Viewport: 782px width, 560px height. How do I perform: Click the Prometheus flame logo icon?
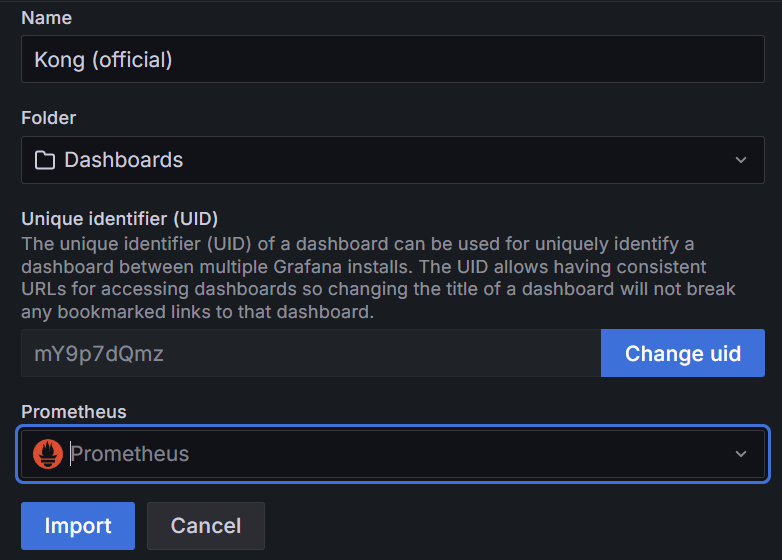(48, 454)
